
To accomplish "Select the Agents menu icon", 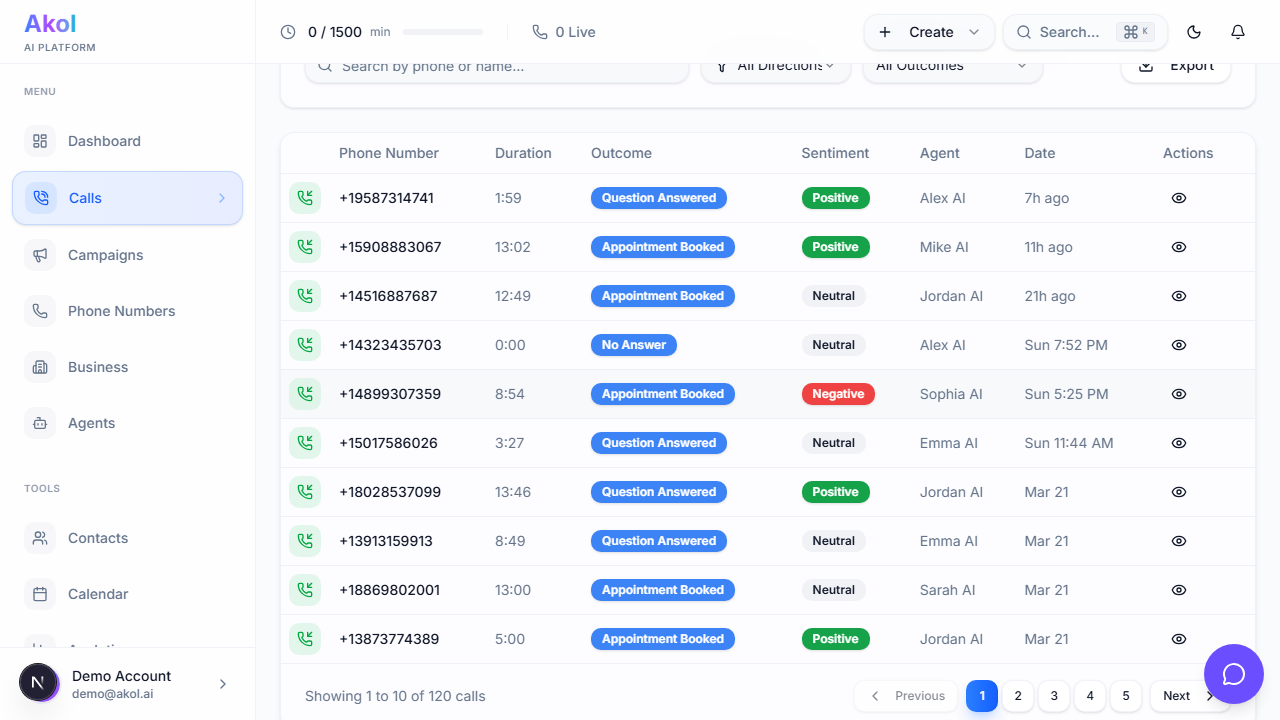I will point(40,423).
